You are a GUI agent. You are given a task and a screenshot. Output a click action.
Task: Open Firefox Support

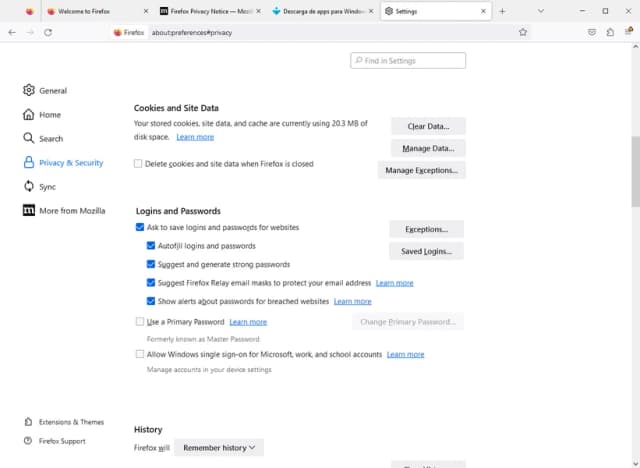pos(55,441)
